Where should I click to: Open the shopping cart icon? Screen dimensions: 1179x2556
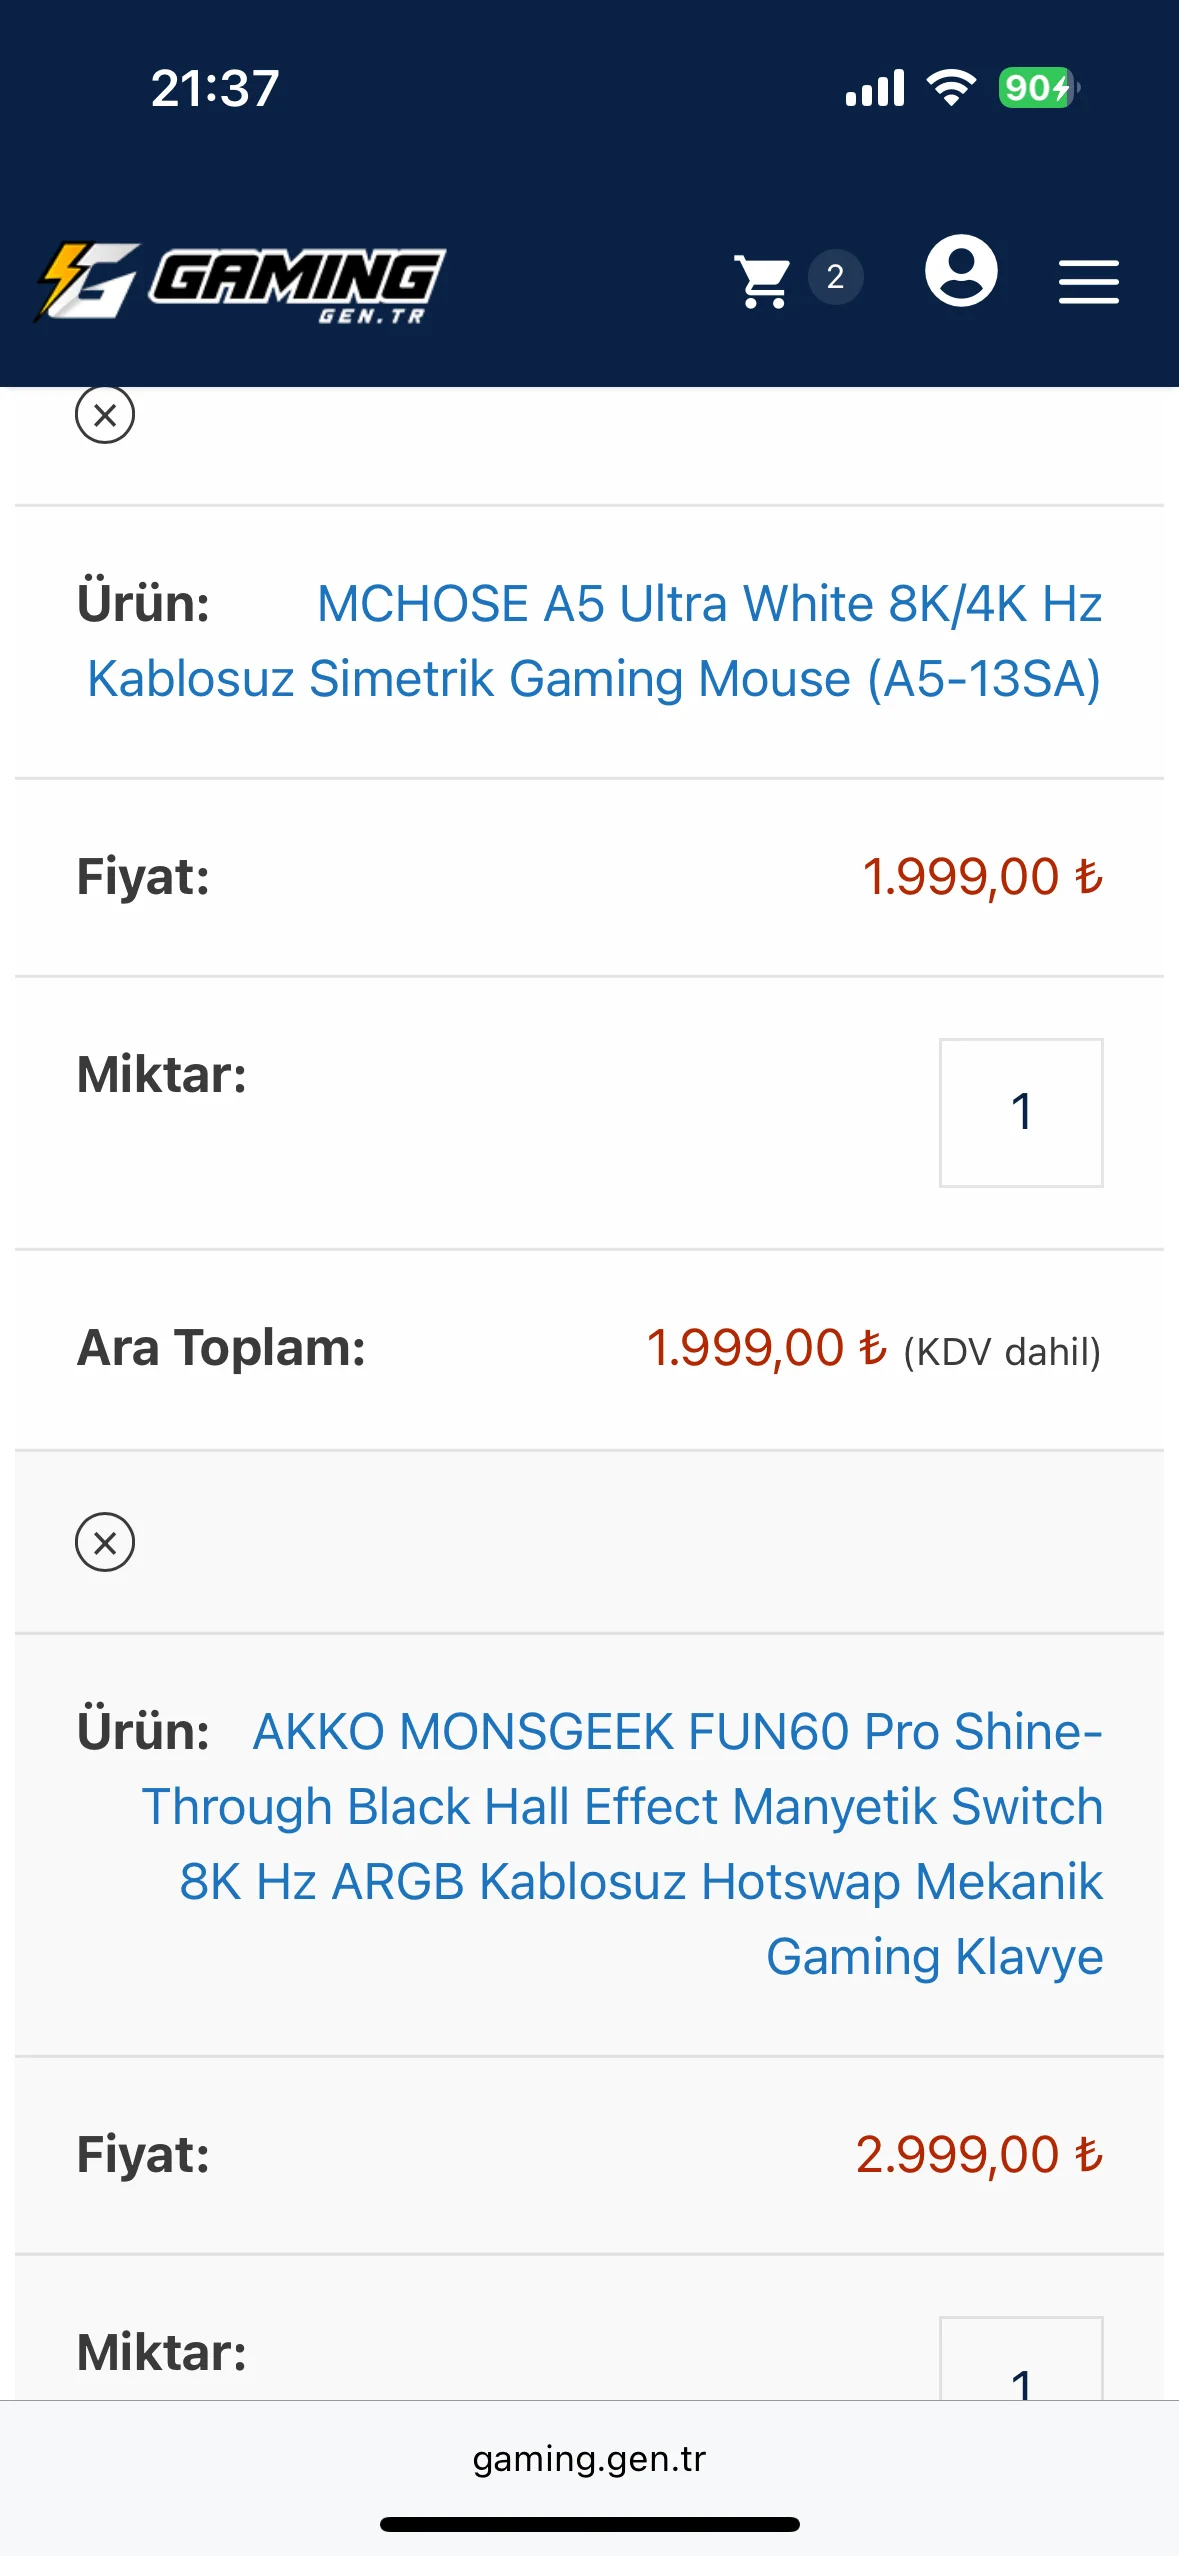(x=763, y=281)
